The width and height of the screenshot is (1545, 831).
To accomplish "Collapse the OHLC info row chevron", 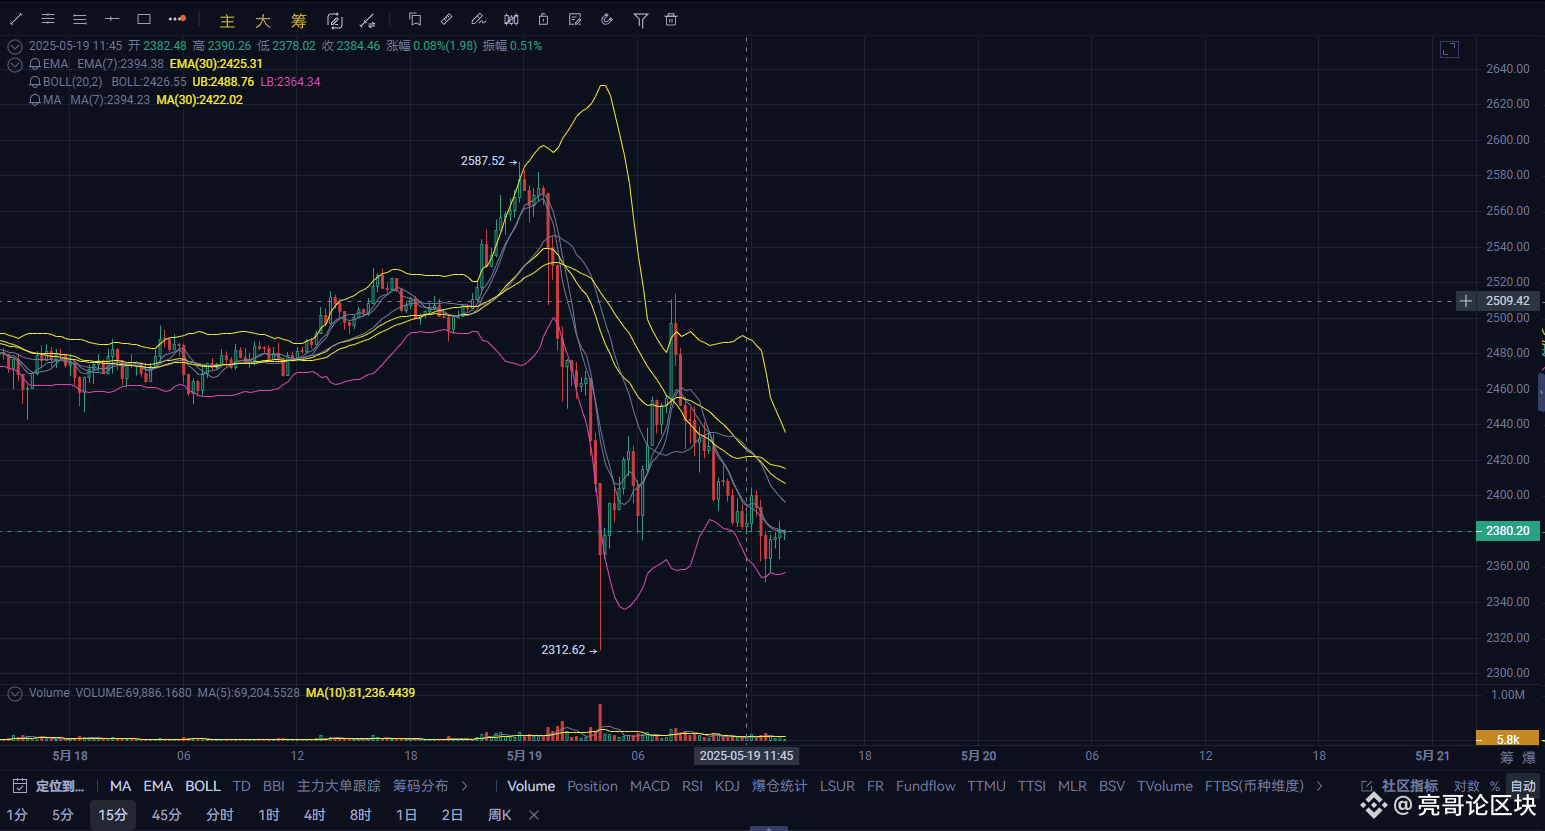I will pyautogui.click(x=15, y=46).
